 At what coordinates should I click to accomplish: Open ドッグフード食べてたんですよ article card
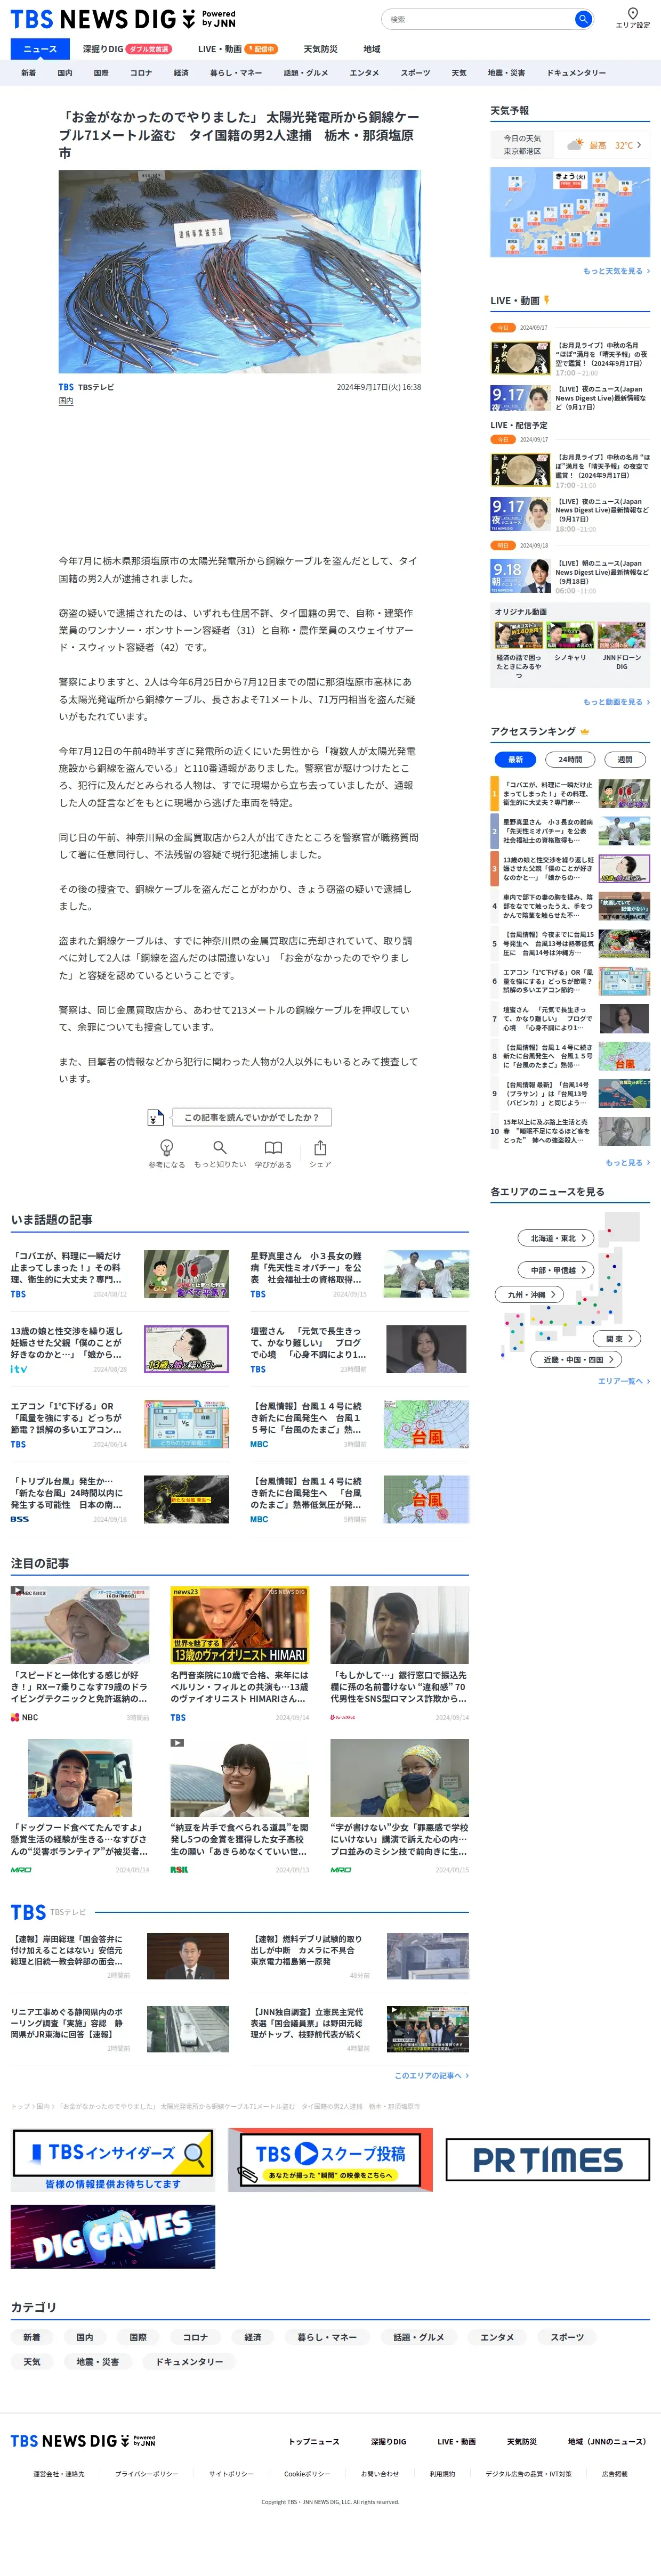[x=80, y=1806]
